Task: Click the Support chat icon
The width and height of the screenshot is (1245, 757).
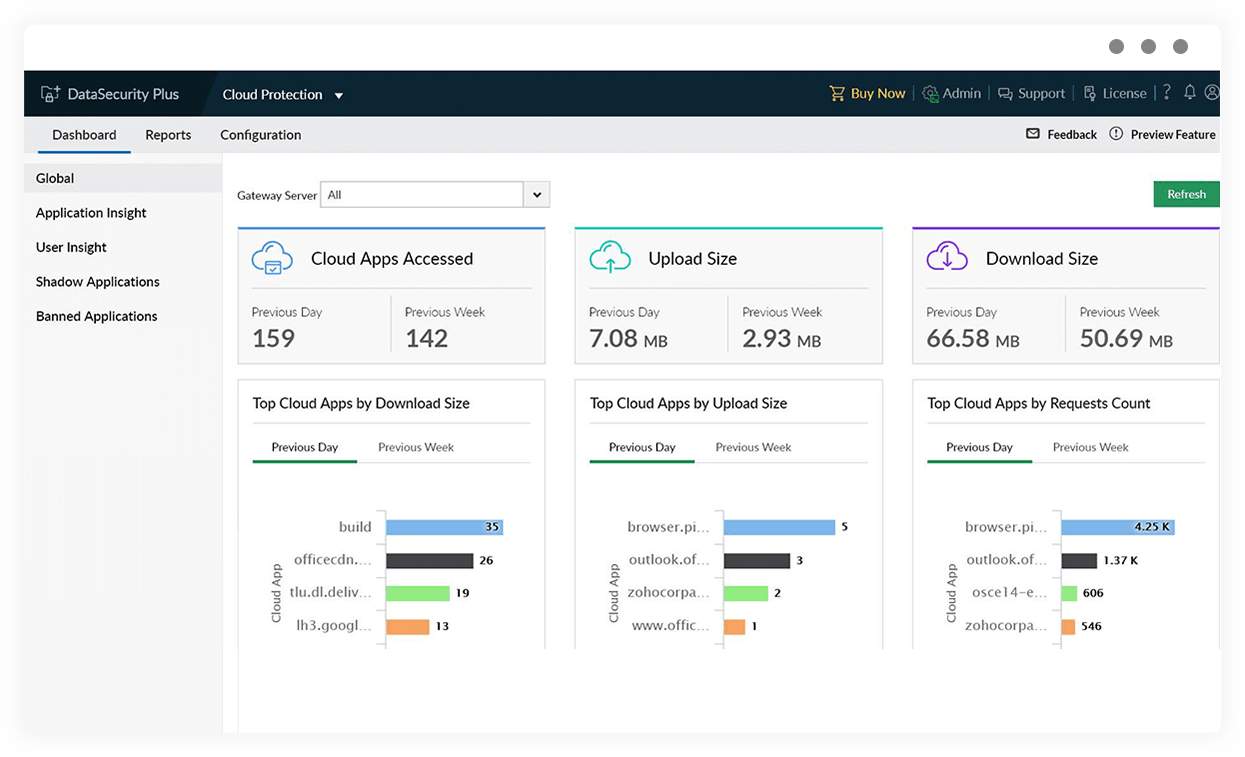Action: pyautogui.click(x=1005, y=93)
